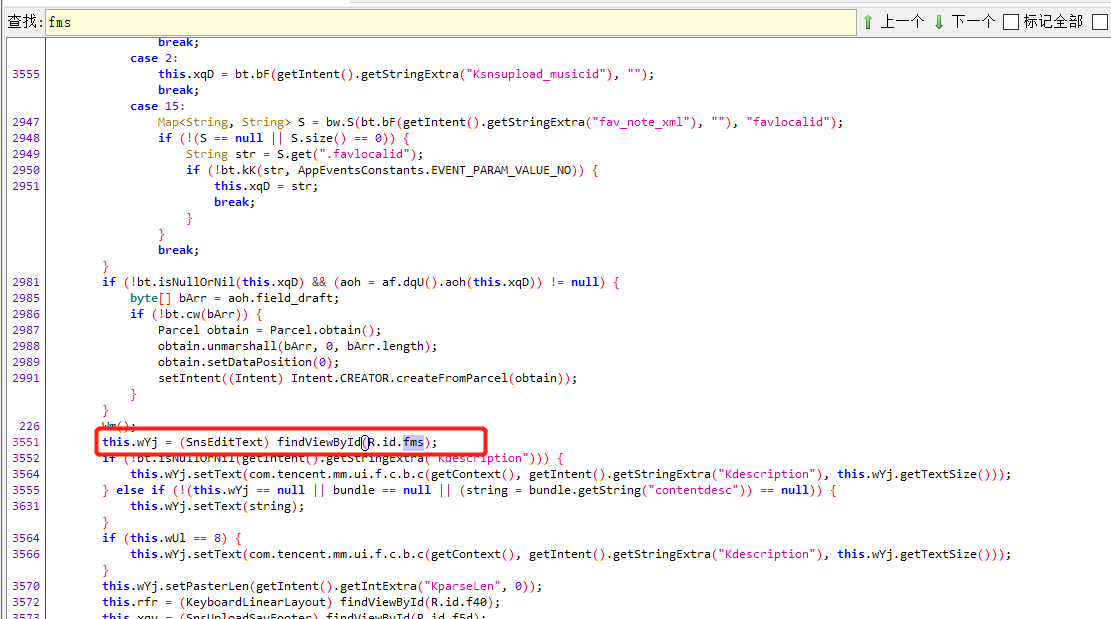Click line number 3631 in the gutter
Image resolution: width=1111 pixels, height=619 pixels.
pyautogui.click(x=26, y=506)
